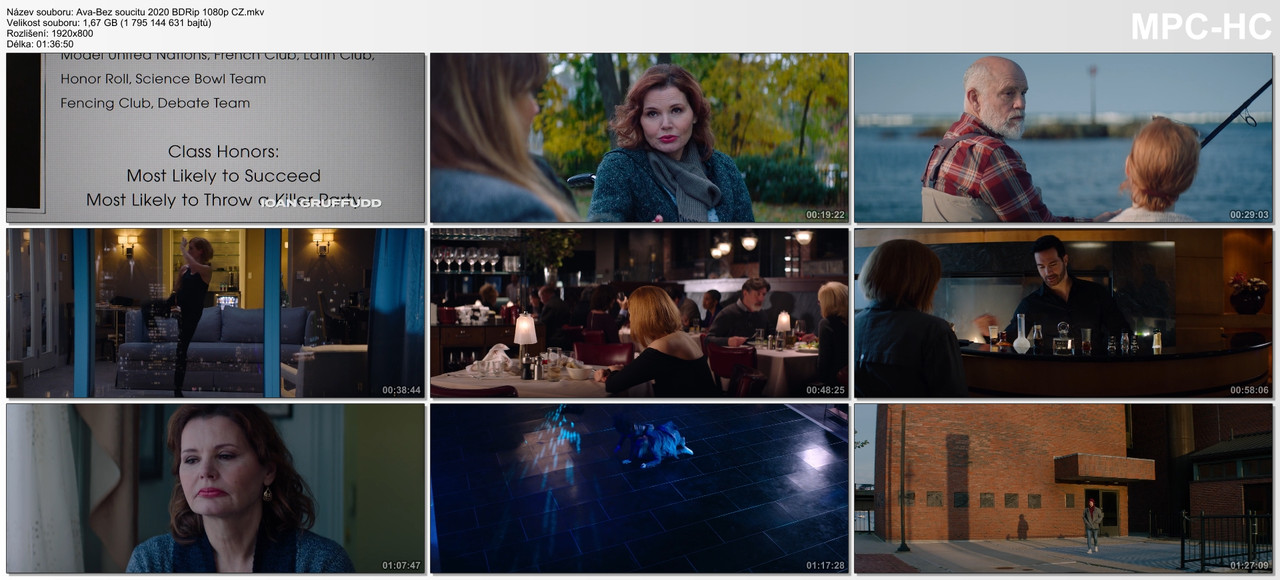This screenshot has height=580, width=1280.
Task: Click the resolution text '1920x800'
Action: (x=73, y=34)
